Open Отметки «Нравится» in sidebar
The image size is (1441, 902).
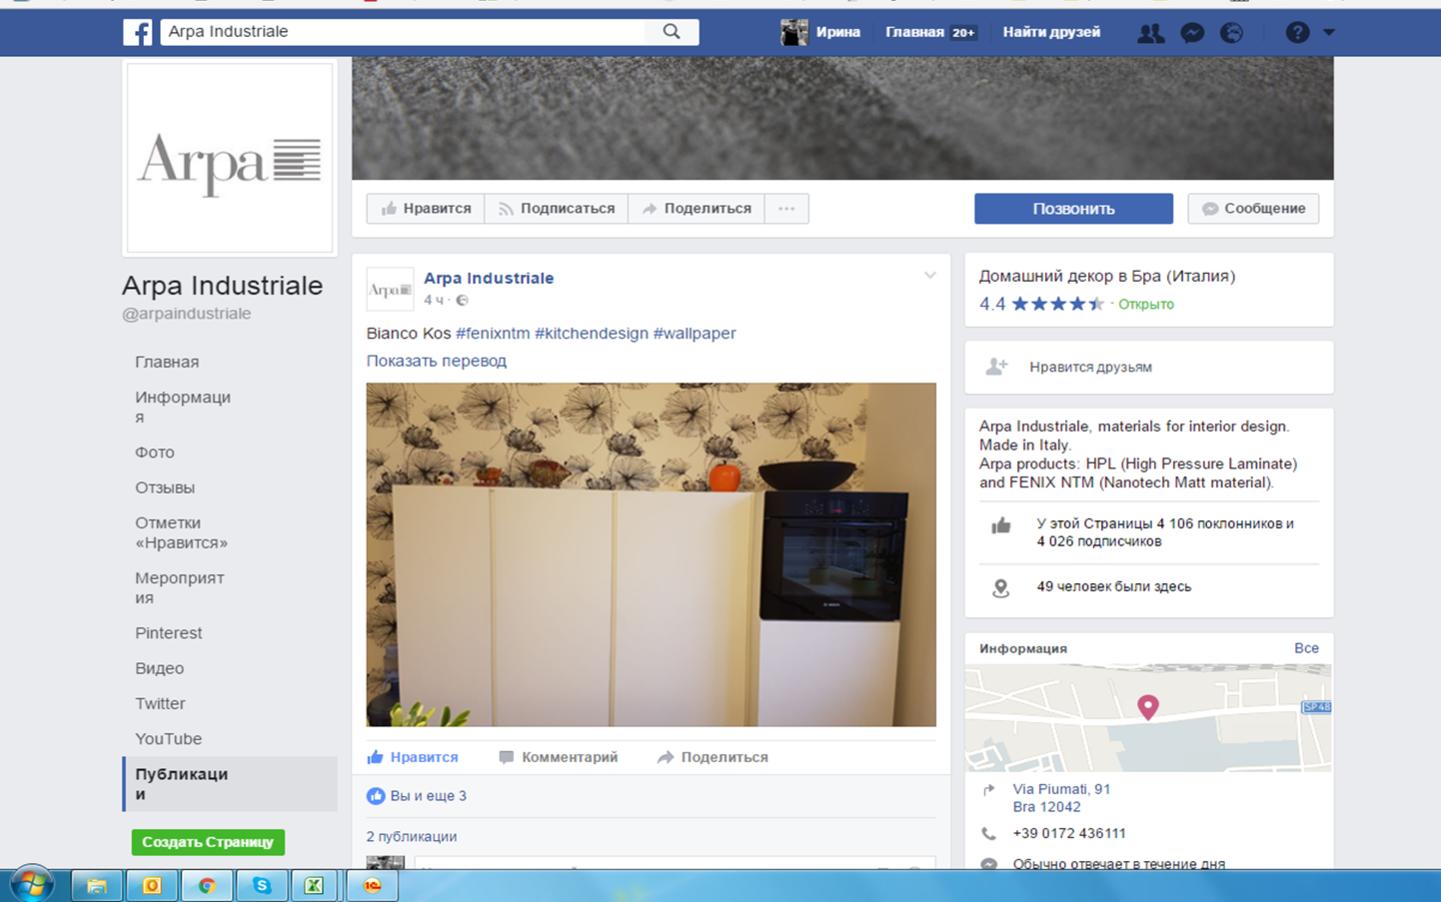[181, 533]
